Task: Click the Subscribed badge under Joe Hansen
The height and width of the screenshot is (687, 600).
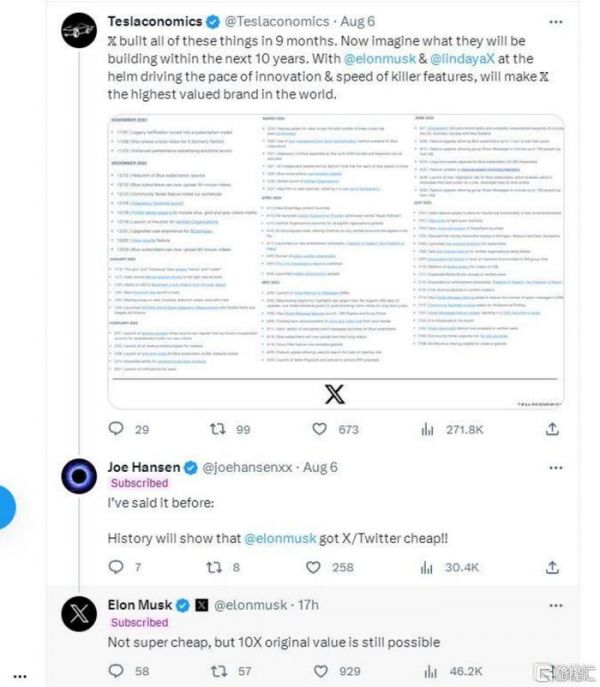Action: (x=139, y=484)
